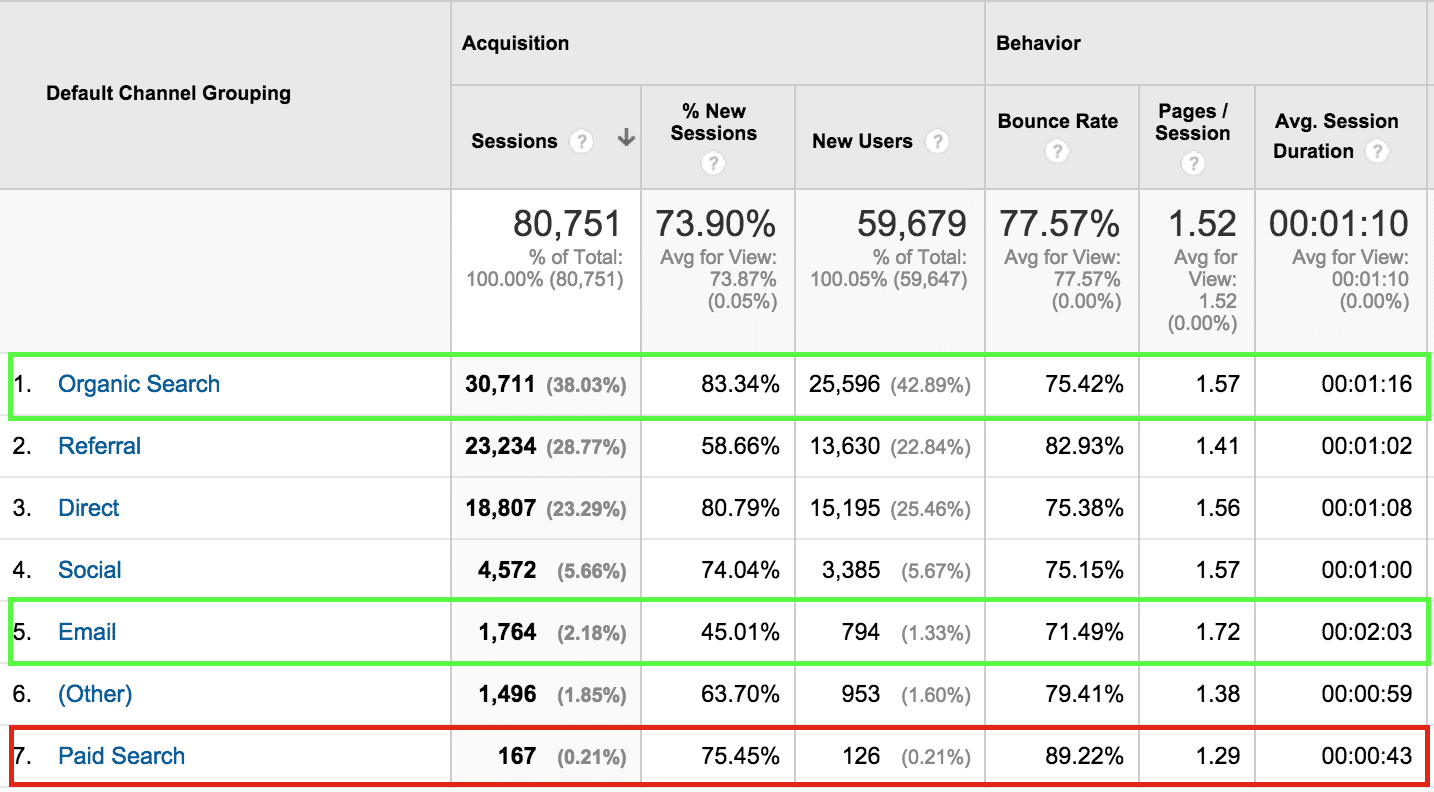Click the Bounce Rate question mark icon
1434x792 pixels.
[x=1058, y=152]
